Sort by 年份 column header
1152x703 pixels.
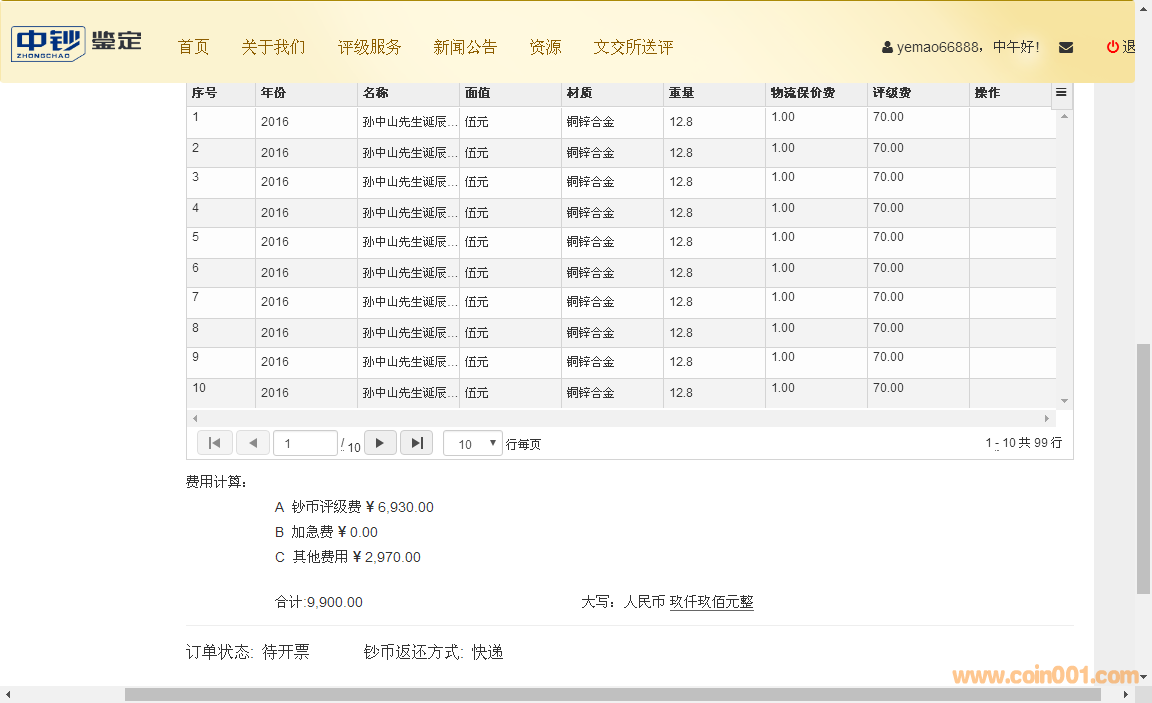(274, 93)
